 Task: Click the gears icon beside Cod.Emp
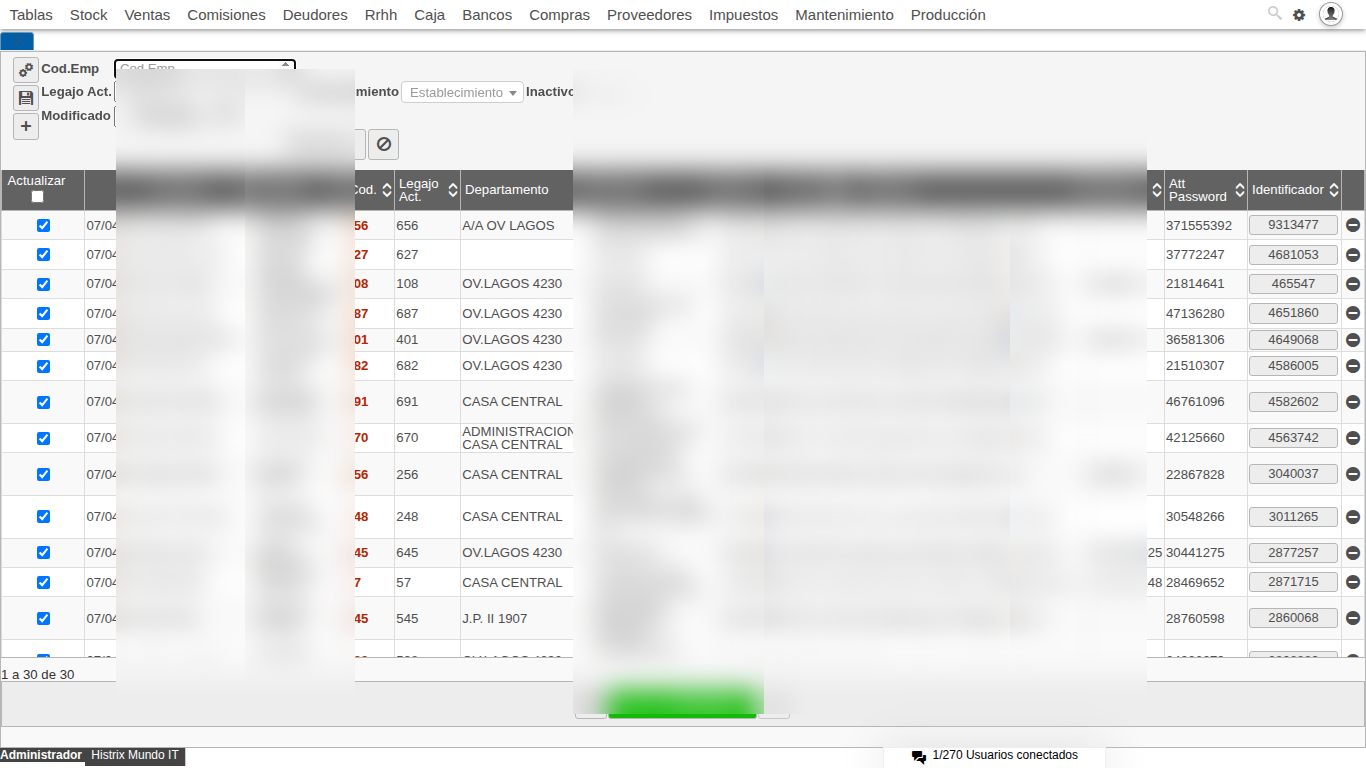coord(26,70)
